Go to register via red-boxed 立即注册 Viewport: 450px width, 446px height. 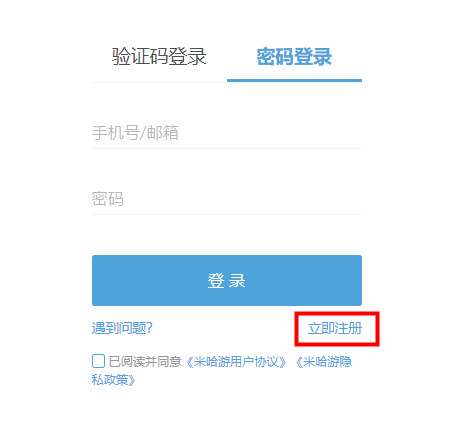(x=335, y=328)
